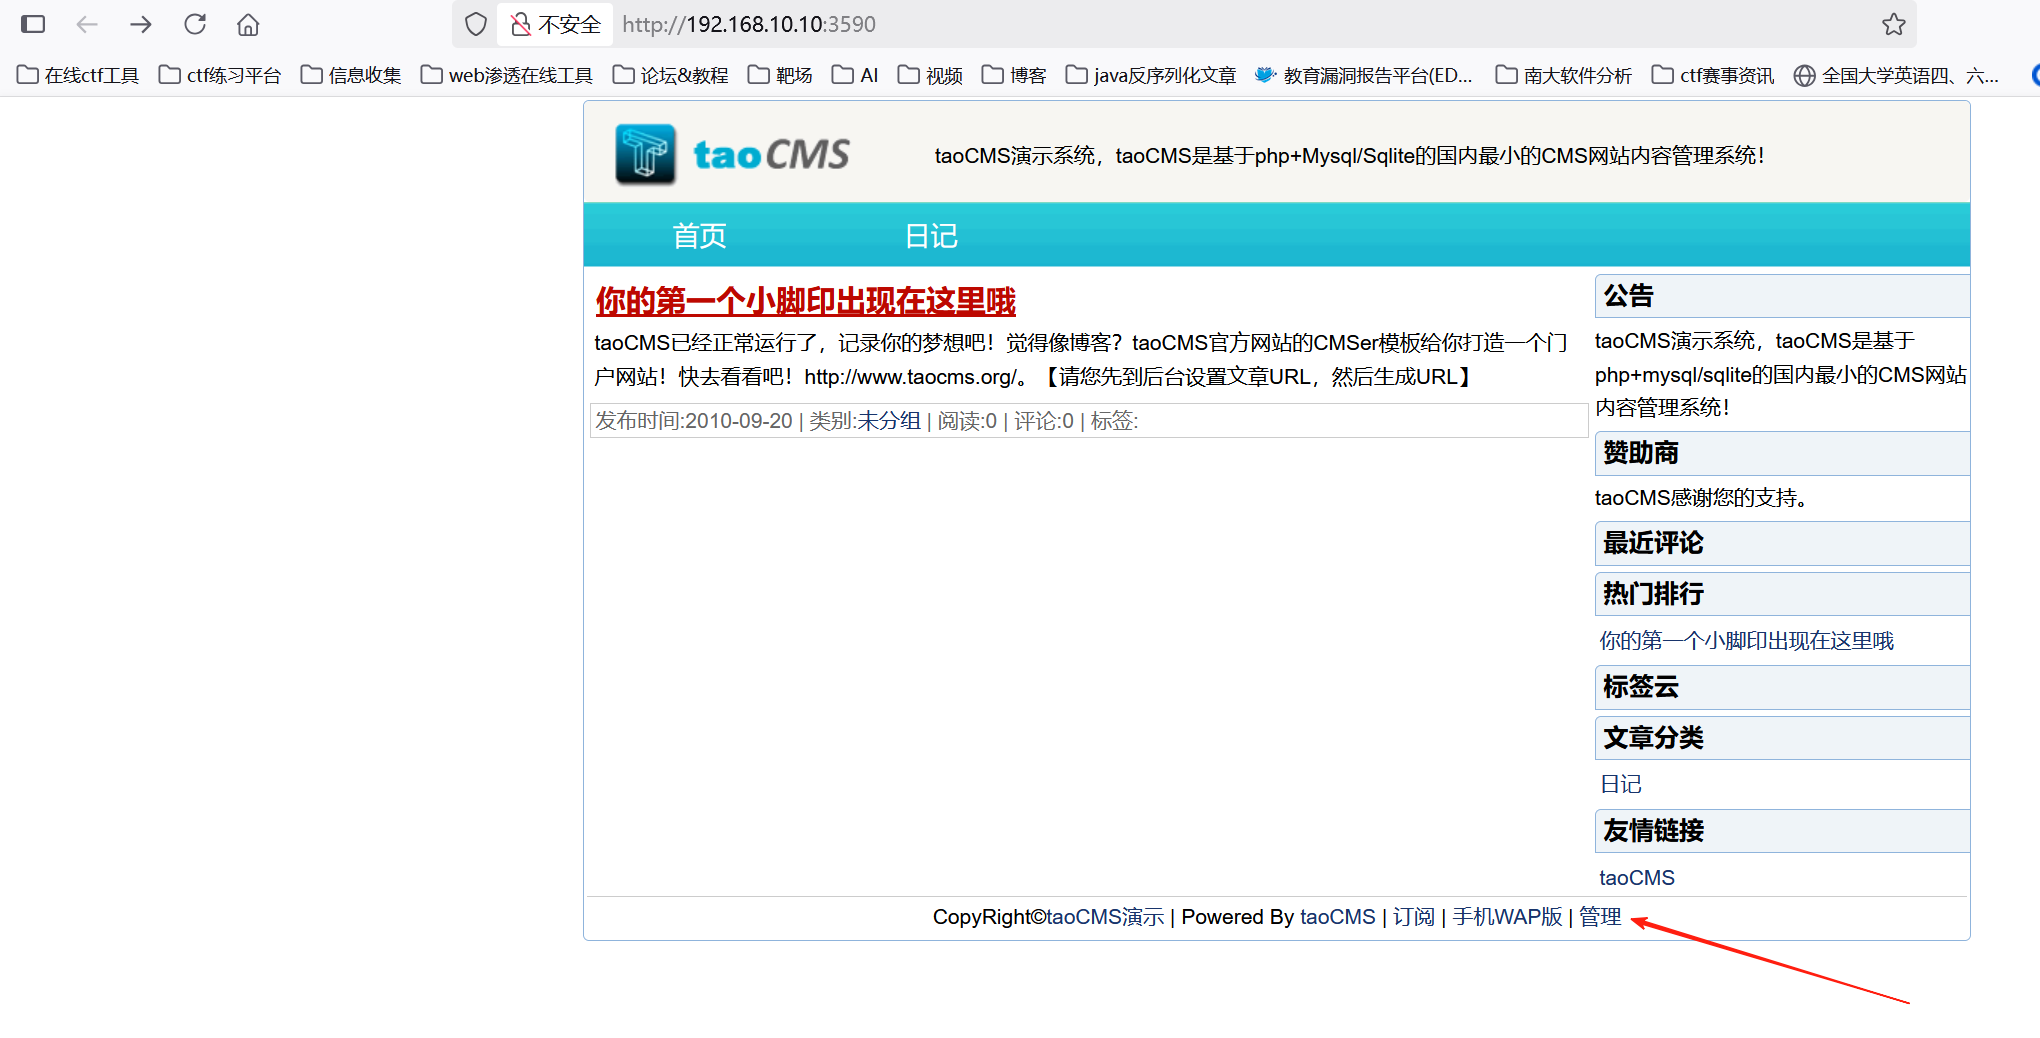2040x1038 pixels.
Task: Open the 博客 bookmark folder
Action: 1014,75
